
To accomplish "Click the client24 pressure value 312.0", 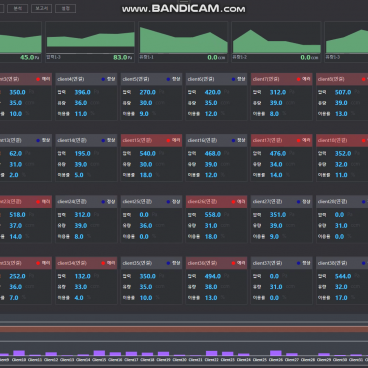I will tap(82, 215).
